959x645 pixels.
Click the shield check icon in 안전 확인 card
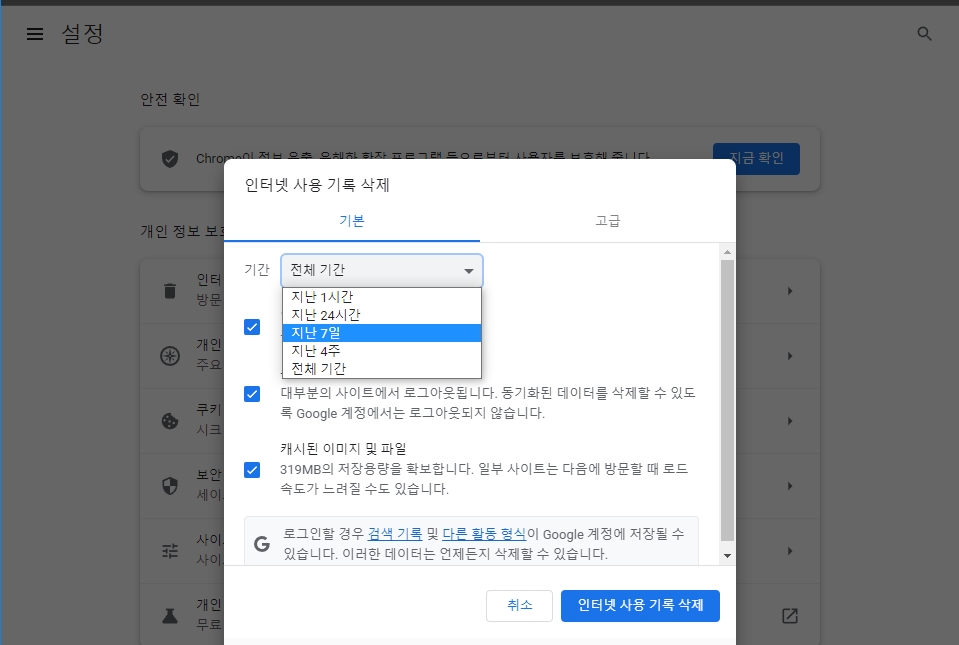170,159
